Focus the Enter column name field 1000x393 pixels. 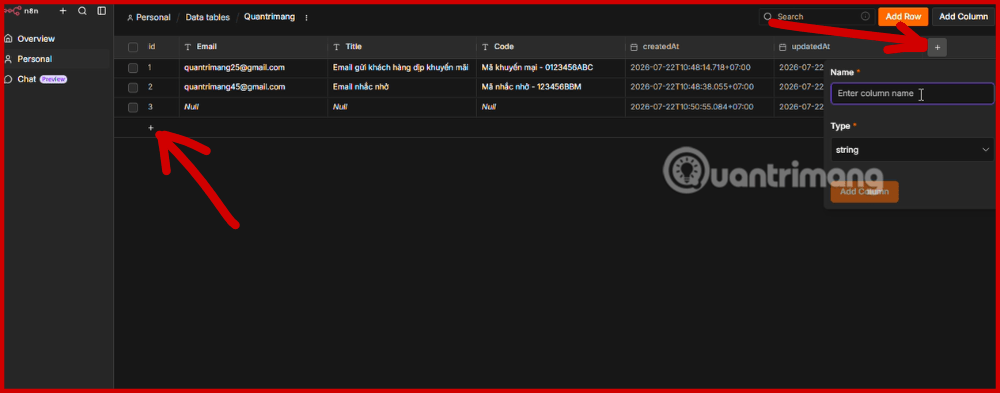point(912,94)
